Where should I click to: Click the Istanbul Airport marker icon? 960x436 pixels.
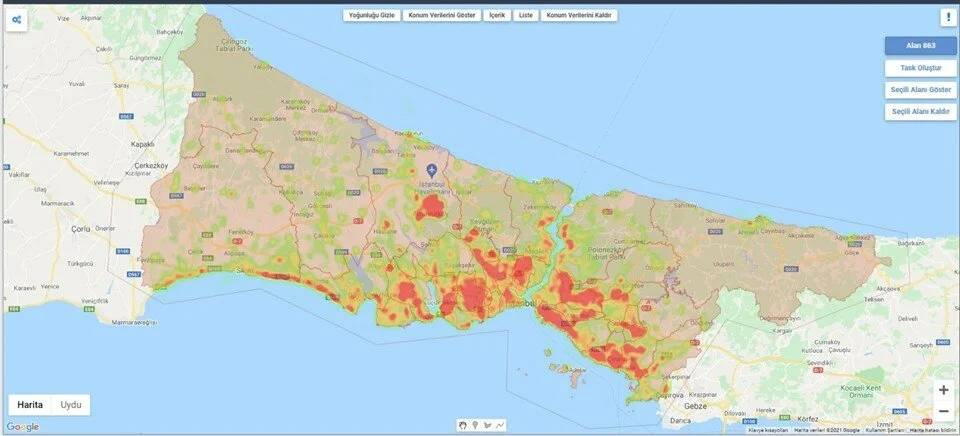pyautogui.click(x=432, y=169)
